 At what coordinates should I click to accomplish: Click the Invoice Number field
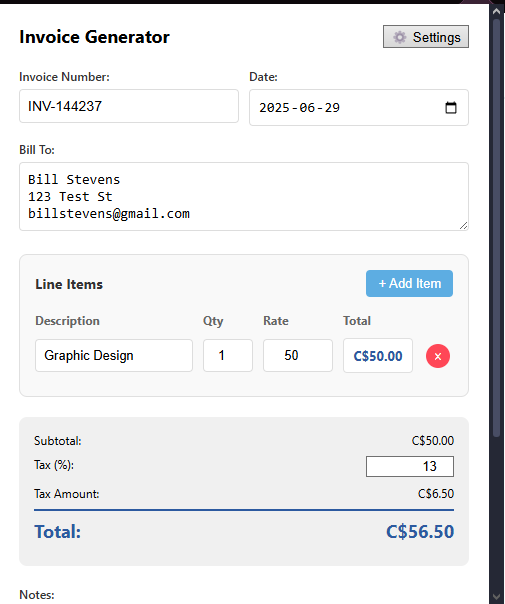tap(129, 106)
